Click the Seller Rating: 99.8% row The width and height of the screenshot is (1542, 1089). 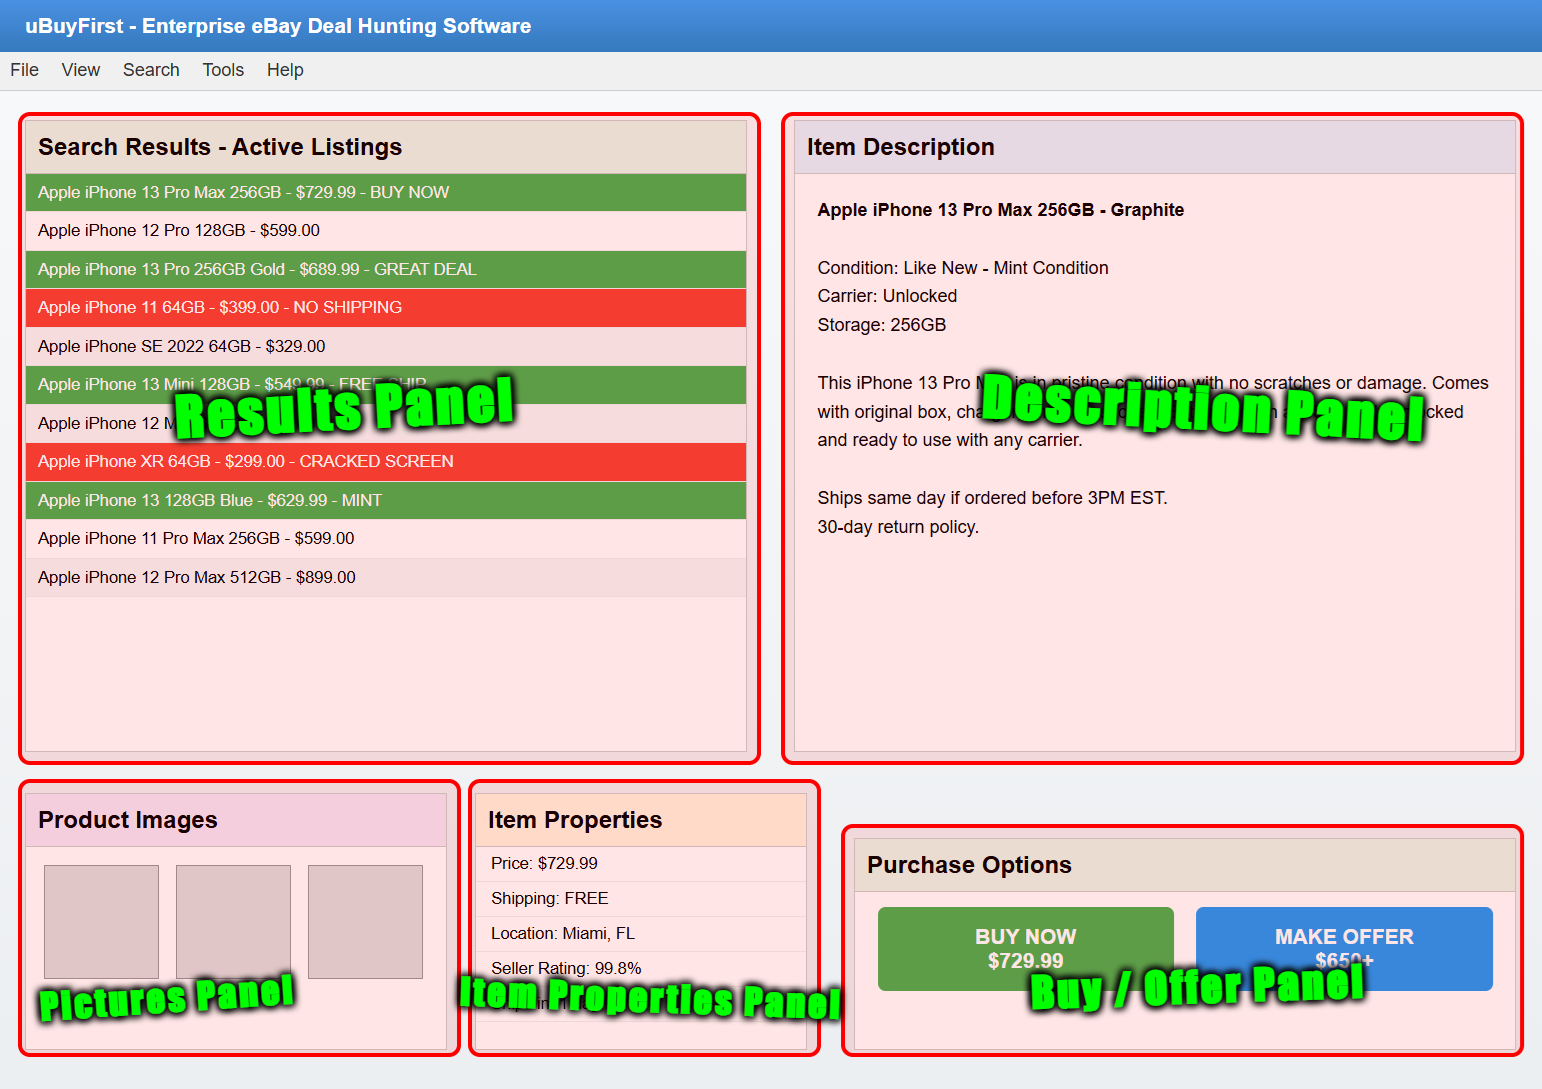coord(640,968)
